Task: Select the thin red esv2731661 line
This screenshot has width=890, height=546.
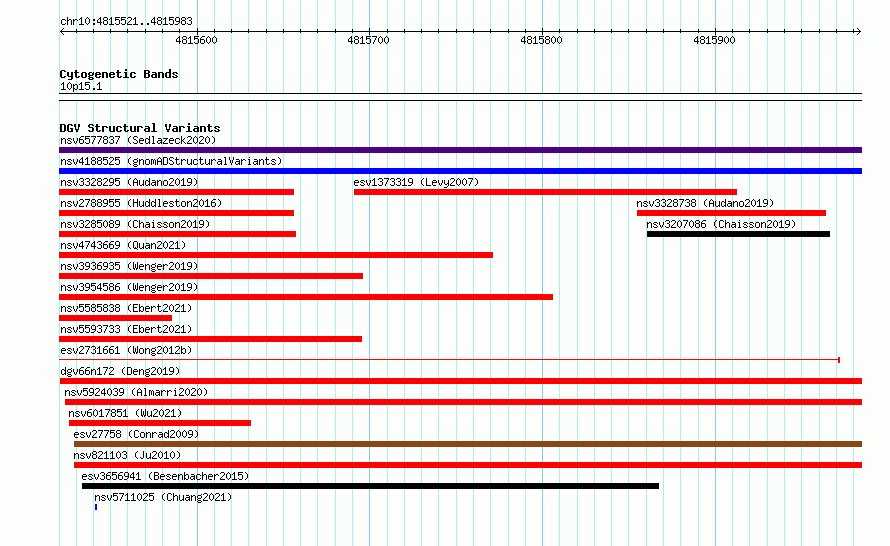Action: (450, 360)
